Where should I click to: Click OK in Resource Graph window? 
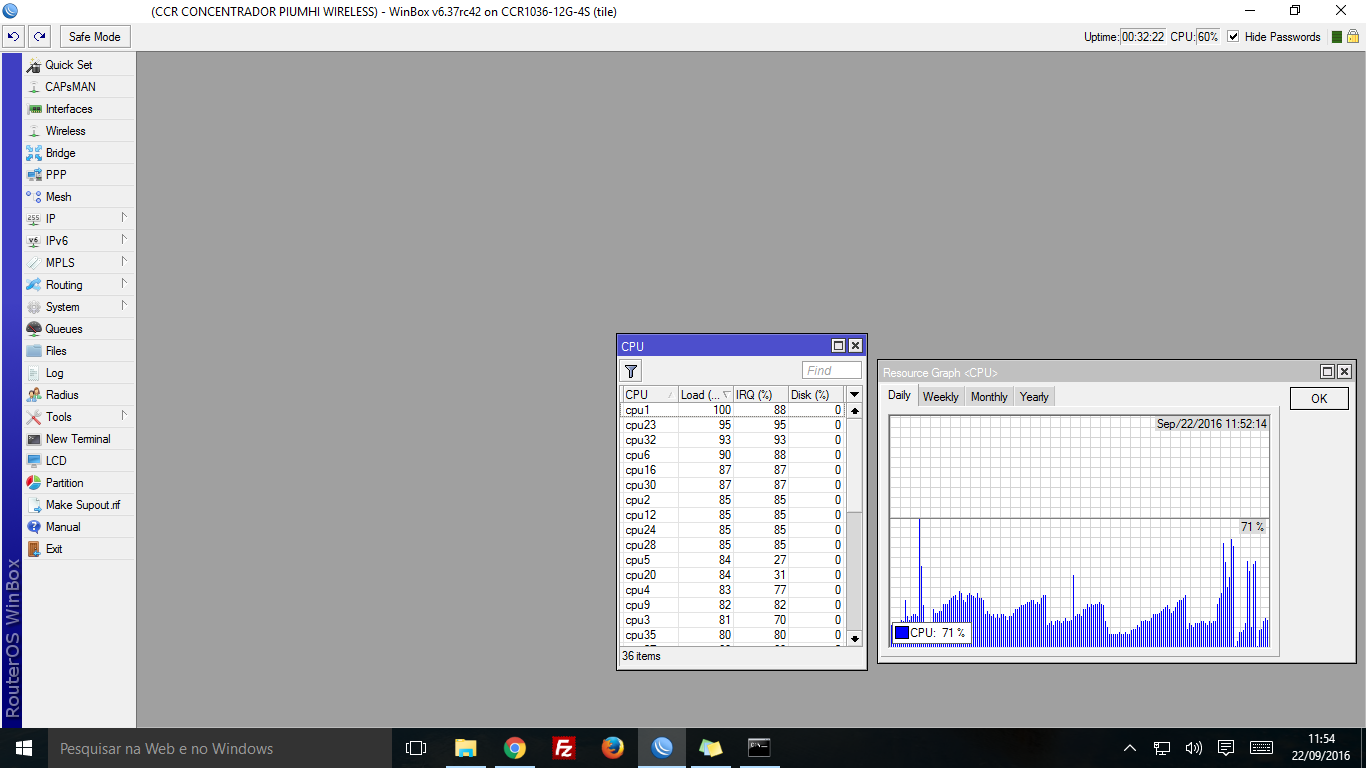pos(1319,399)
